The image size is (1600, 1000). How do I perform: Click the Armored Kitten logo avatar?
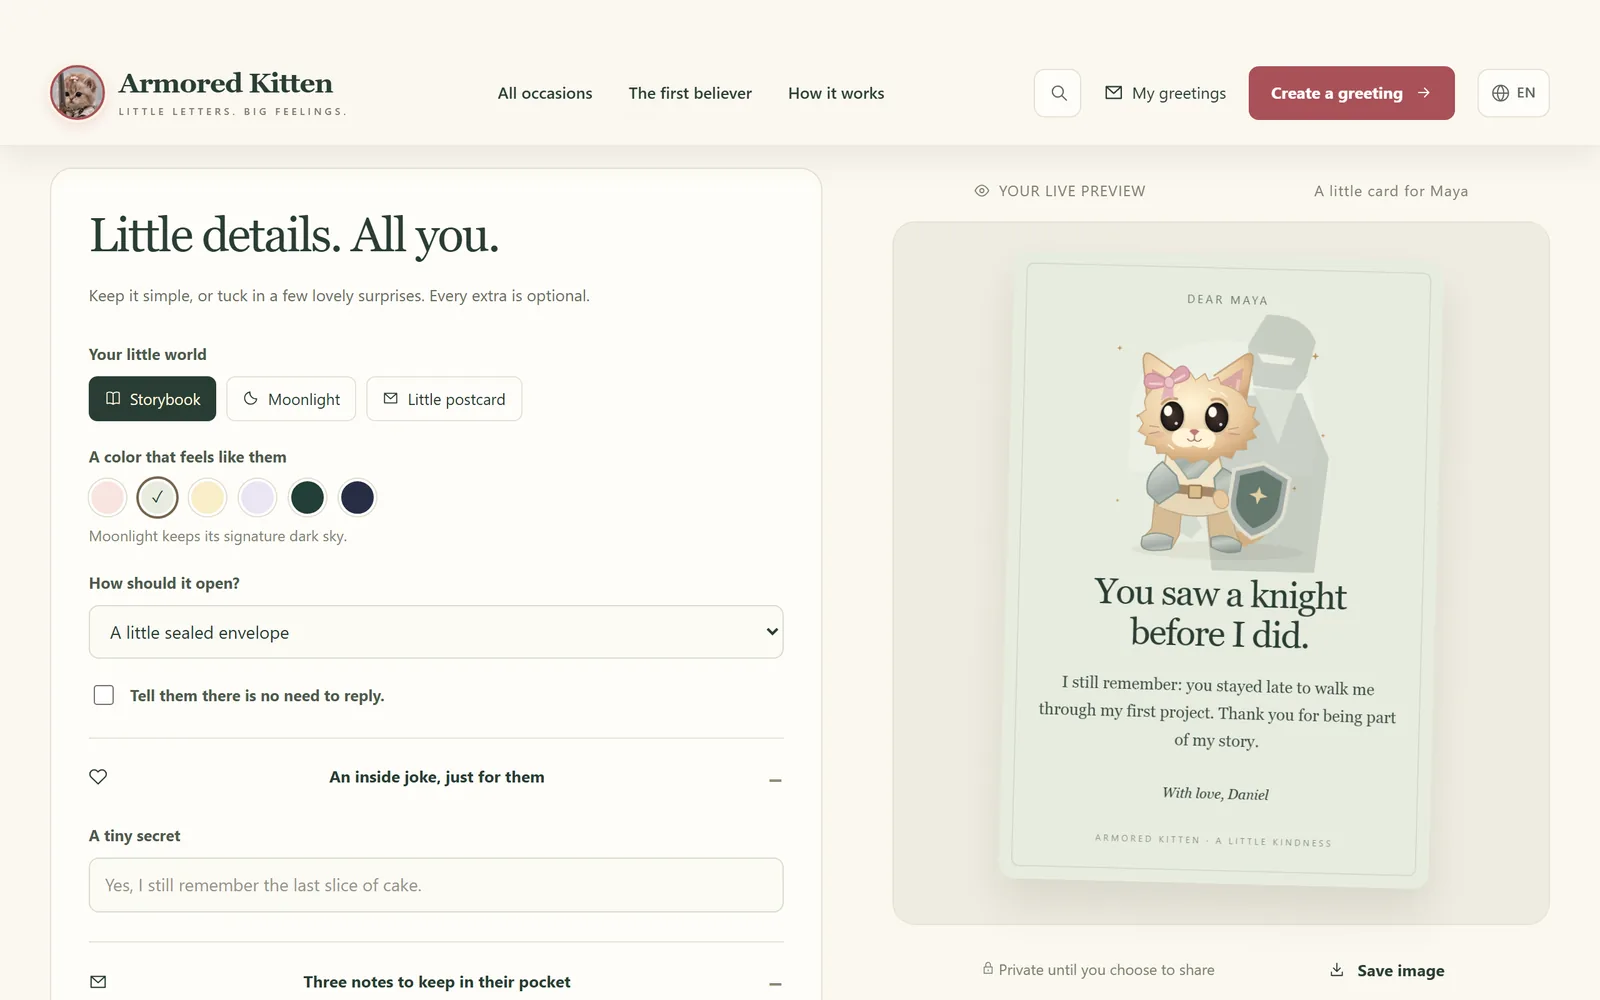pos(78,93)
